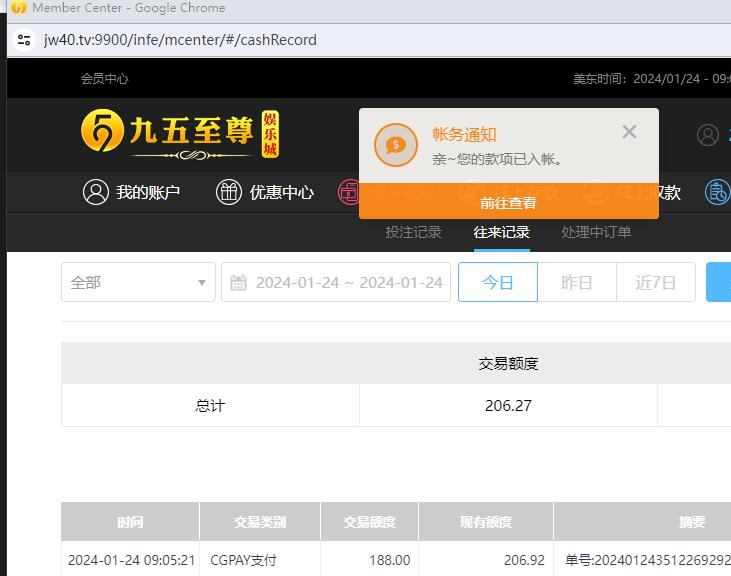Click the orange money chat icon in the notification
The image size is (731, 576).
click(x=396, y=145)
